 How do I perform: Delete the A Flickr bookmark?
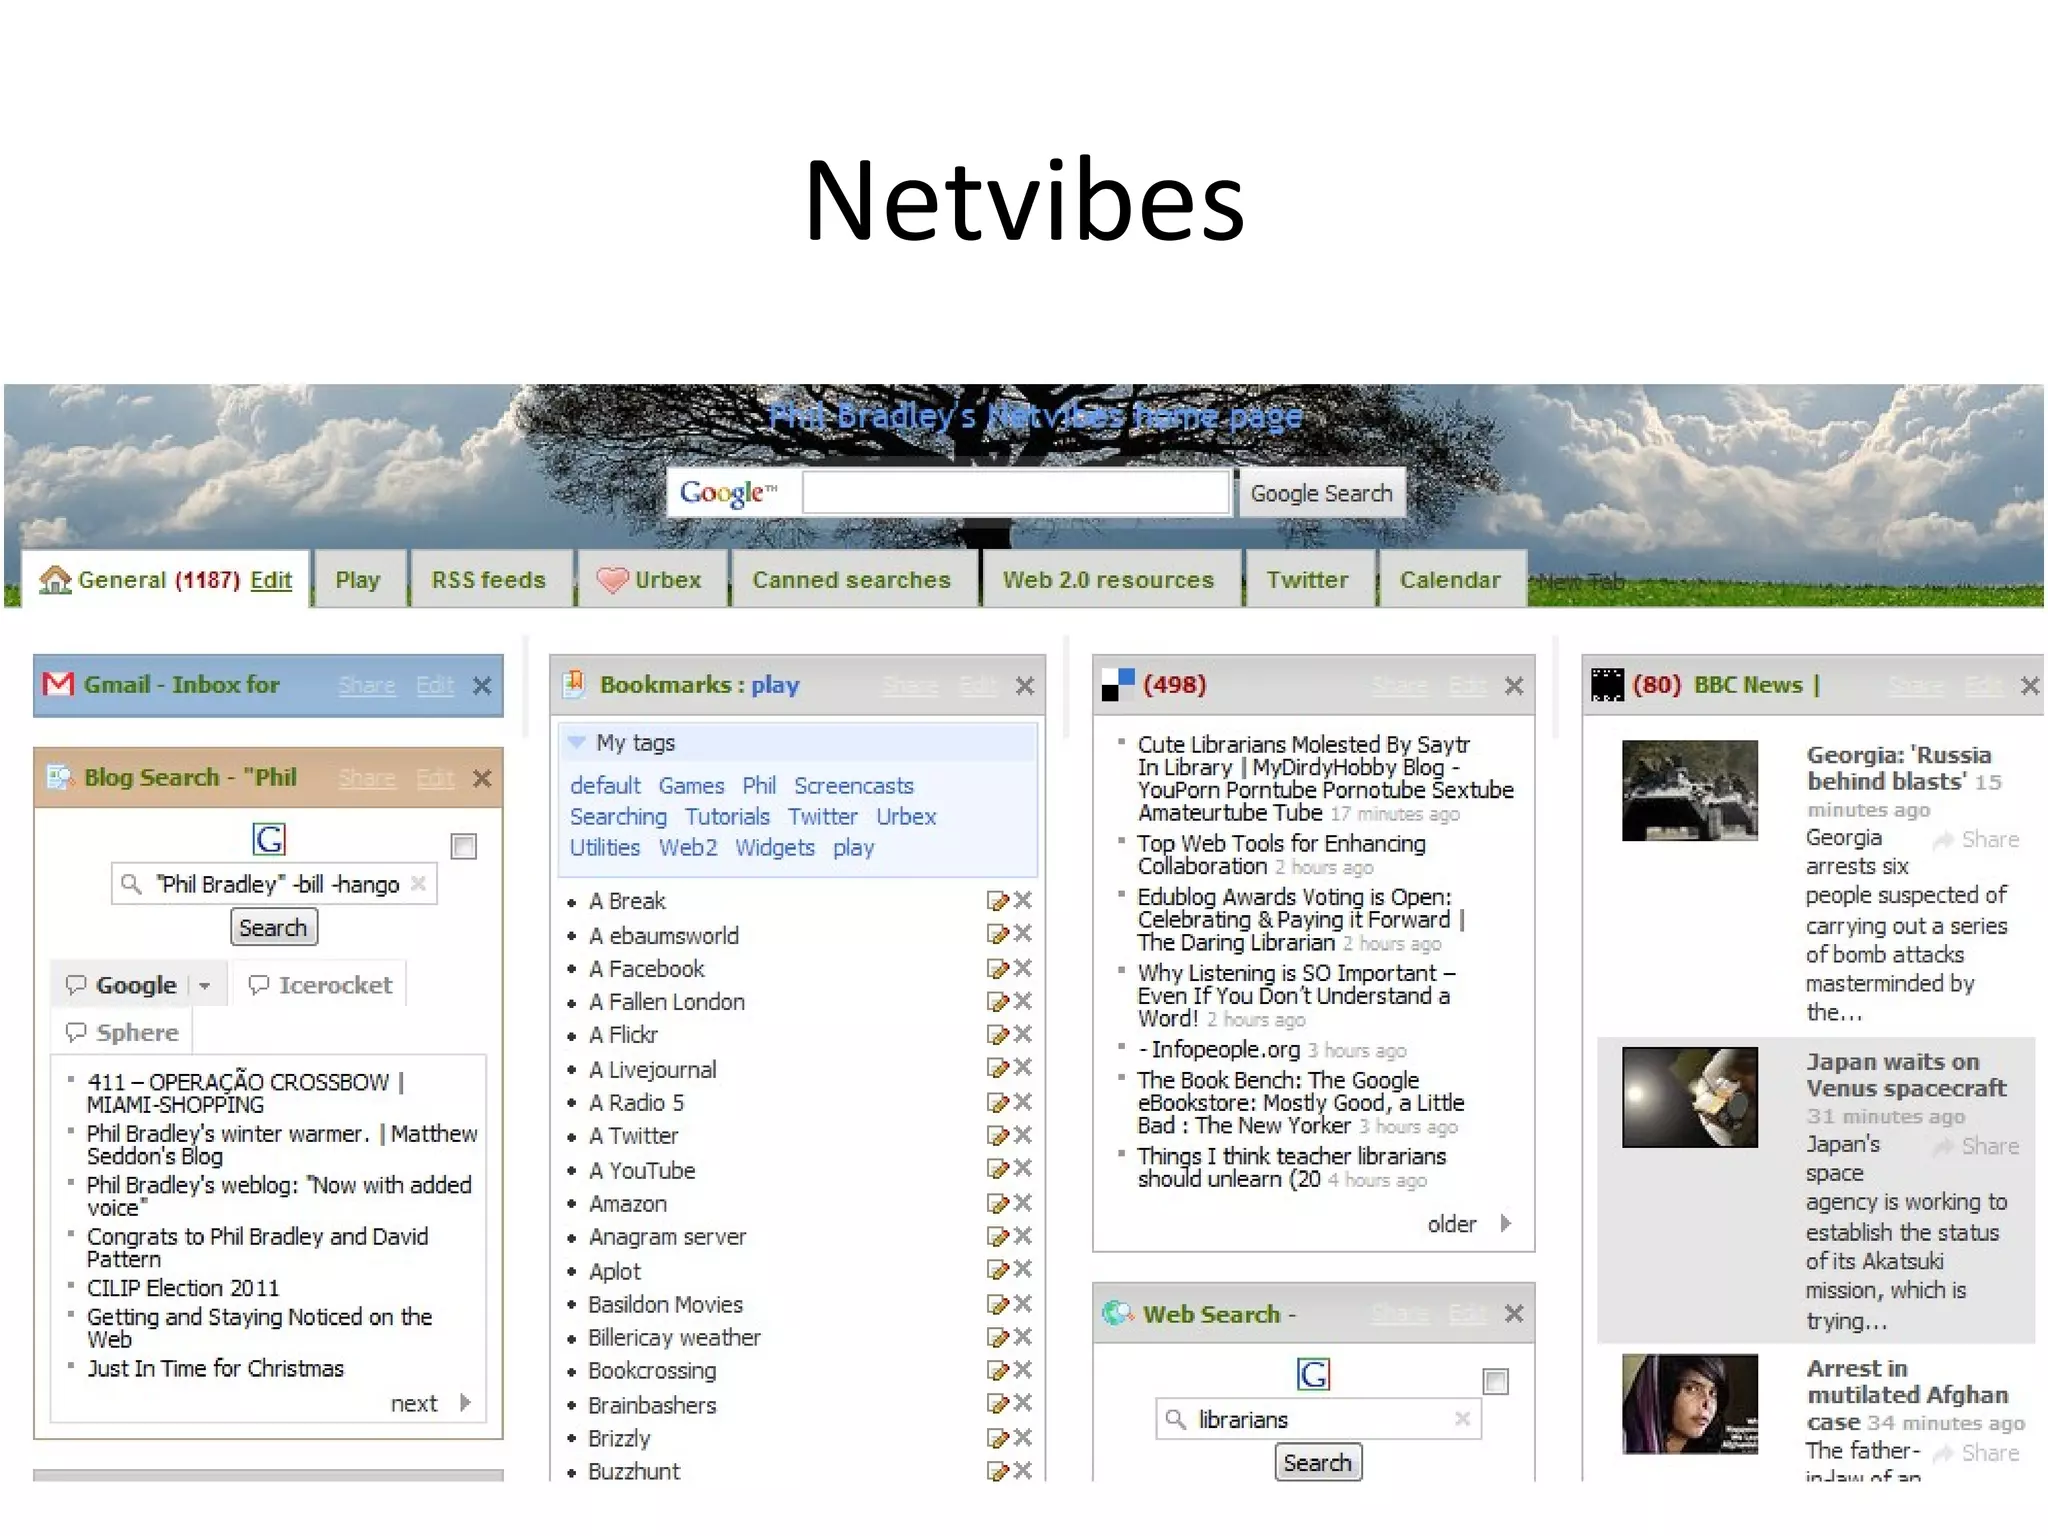tap(1022, 1034)
